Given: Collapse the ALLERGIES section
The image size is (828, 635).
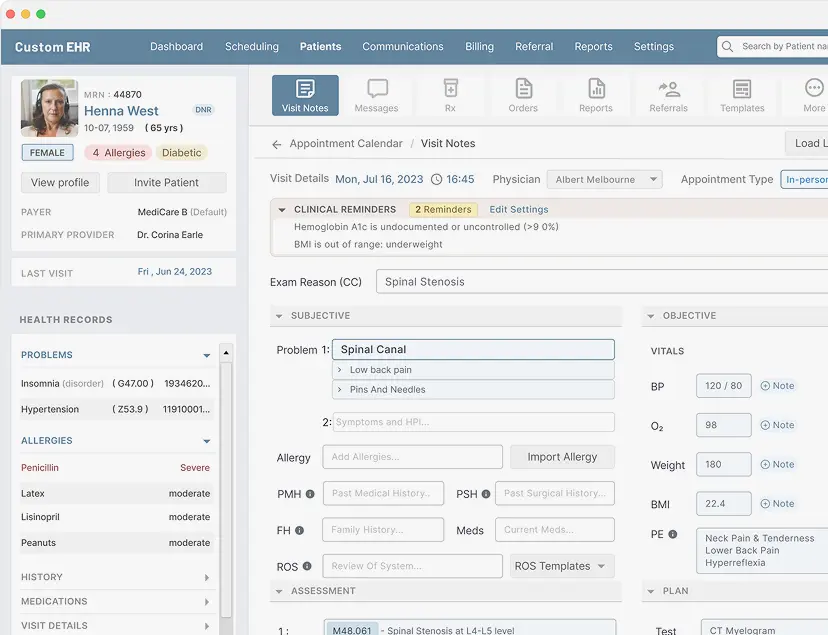Looking at the screenshot, I should click(208, 440).
